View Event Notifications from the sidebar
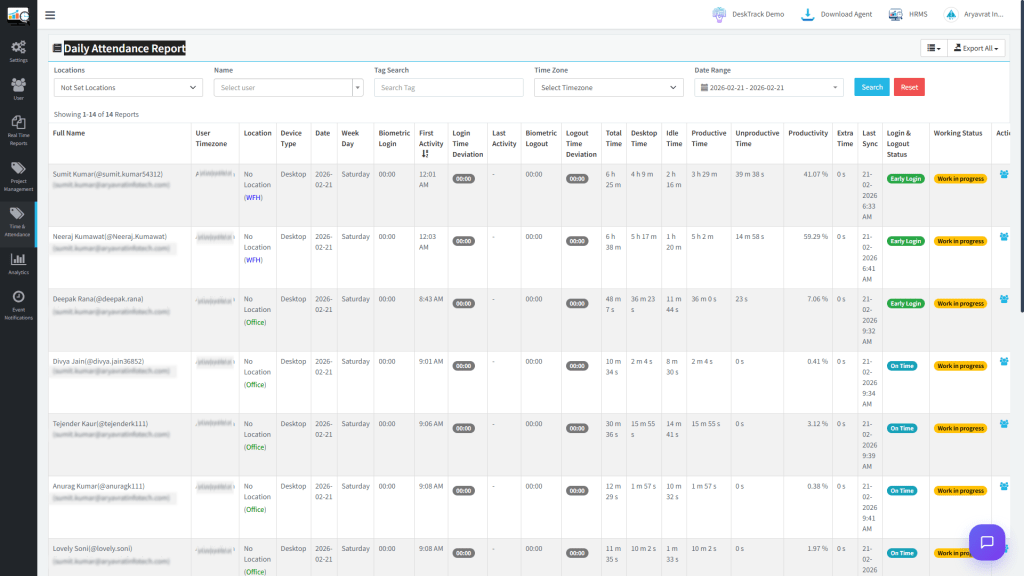This screenshot has height=576, width=1024. (18, 300)
